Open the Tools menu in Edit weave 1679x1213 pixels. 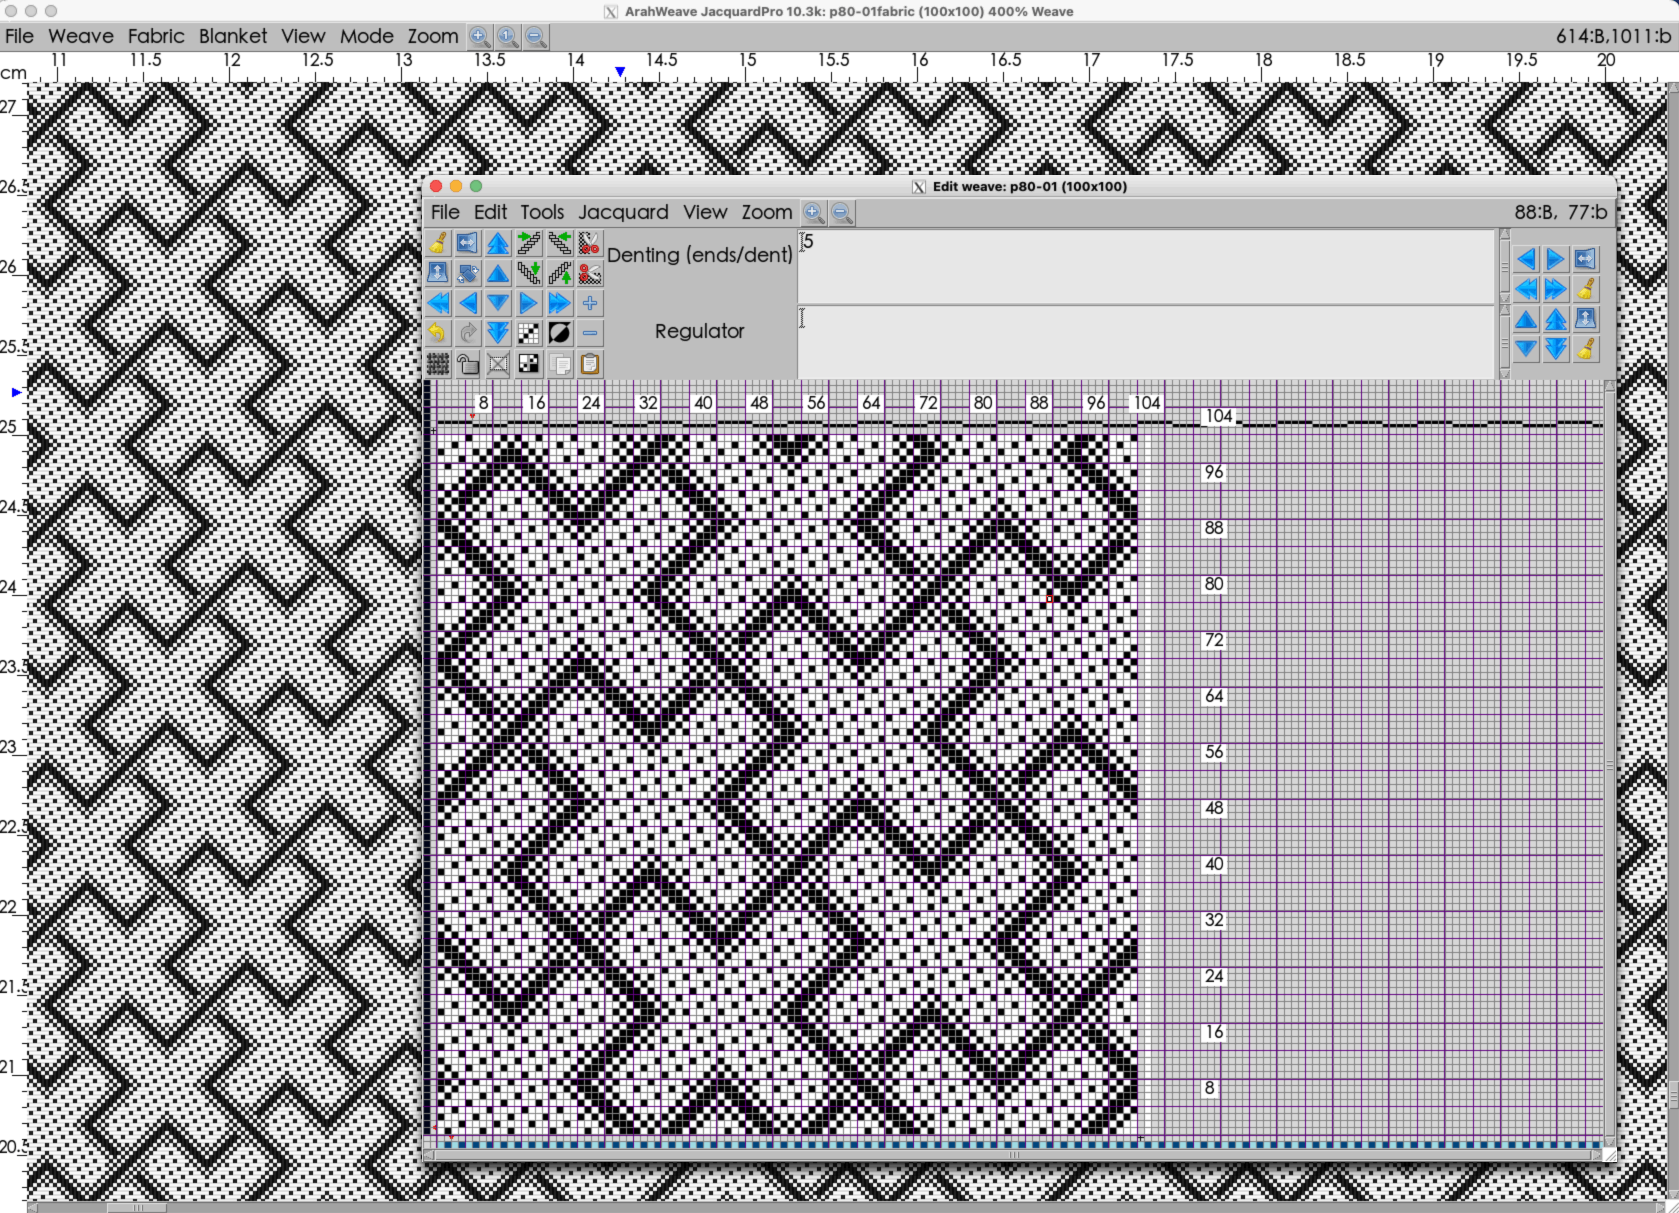point(541,212)
